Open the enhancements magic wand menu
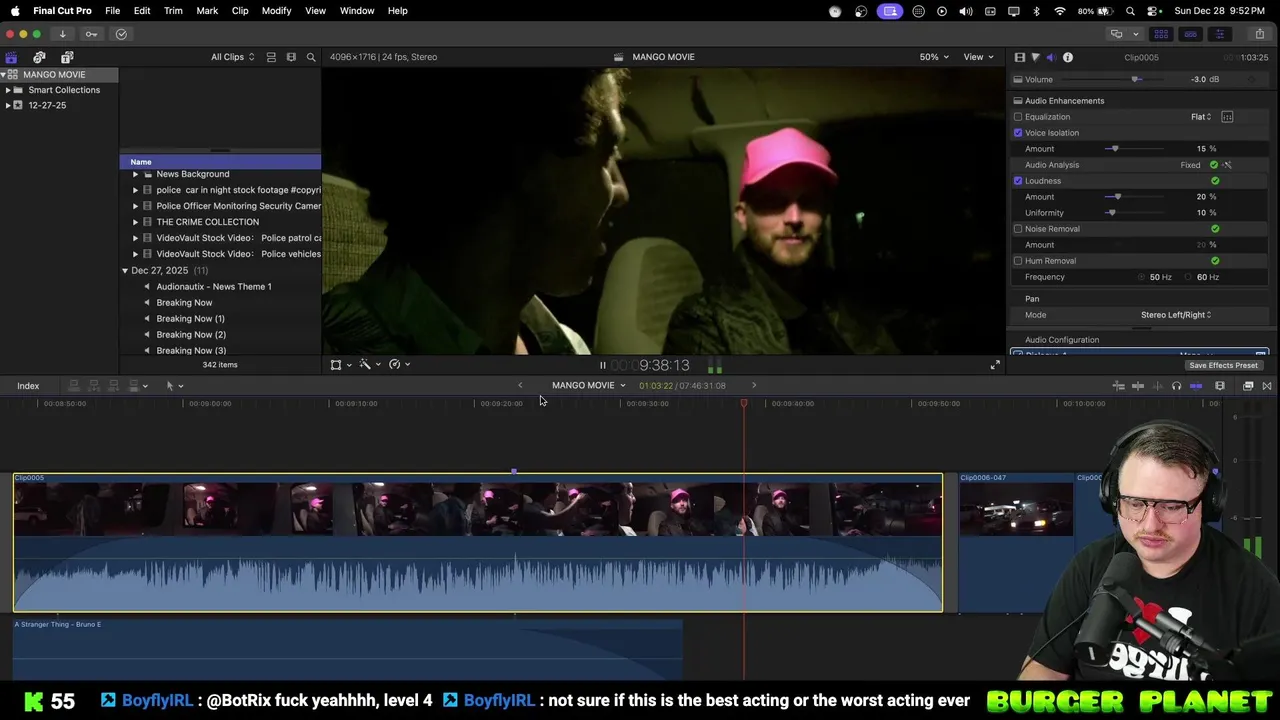 (x=370, y=365)
